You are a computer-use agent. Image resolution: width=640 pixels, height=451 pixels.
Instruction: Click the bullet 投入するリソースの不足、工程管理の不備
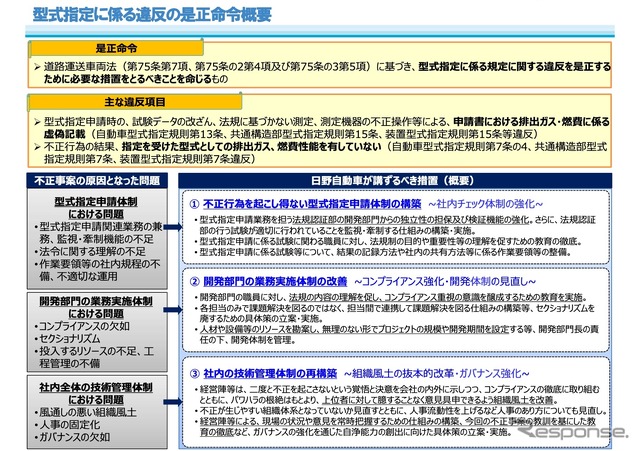click(x=94, y=357)
